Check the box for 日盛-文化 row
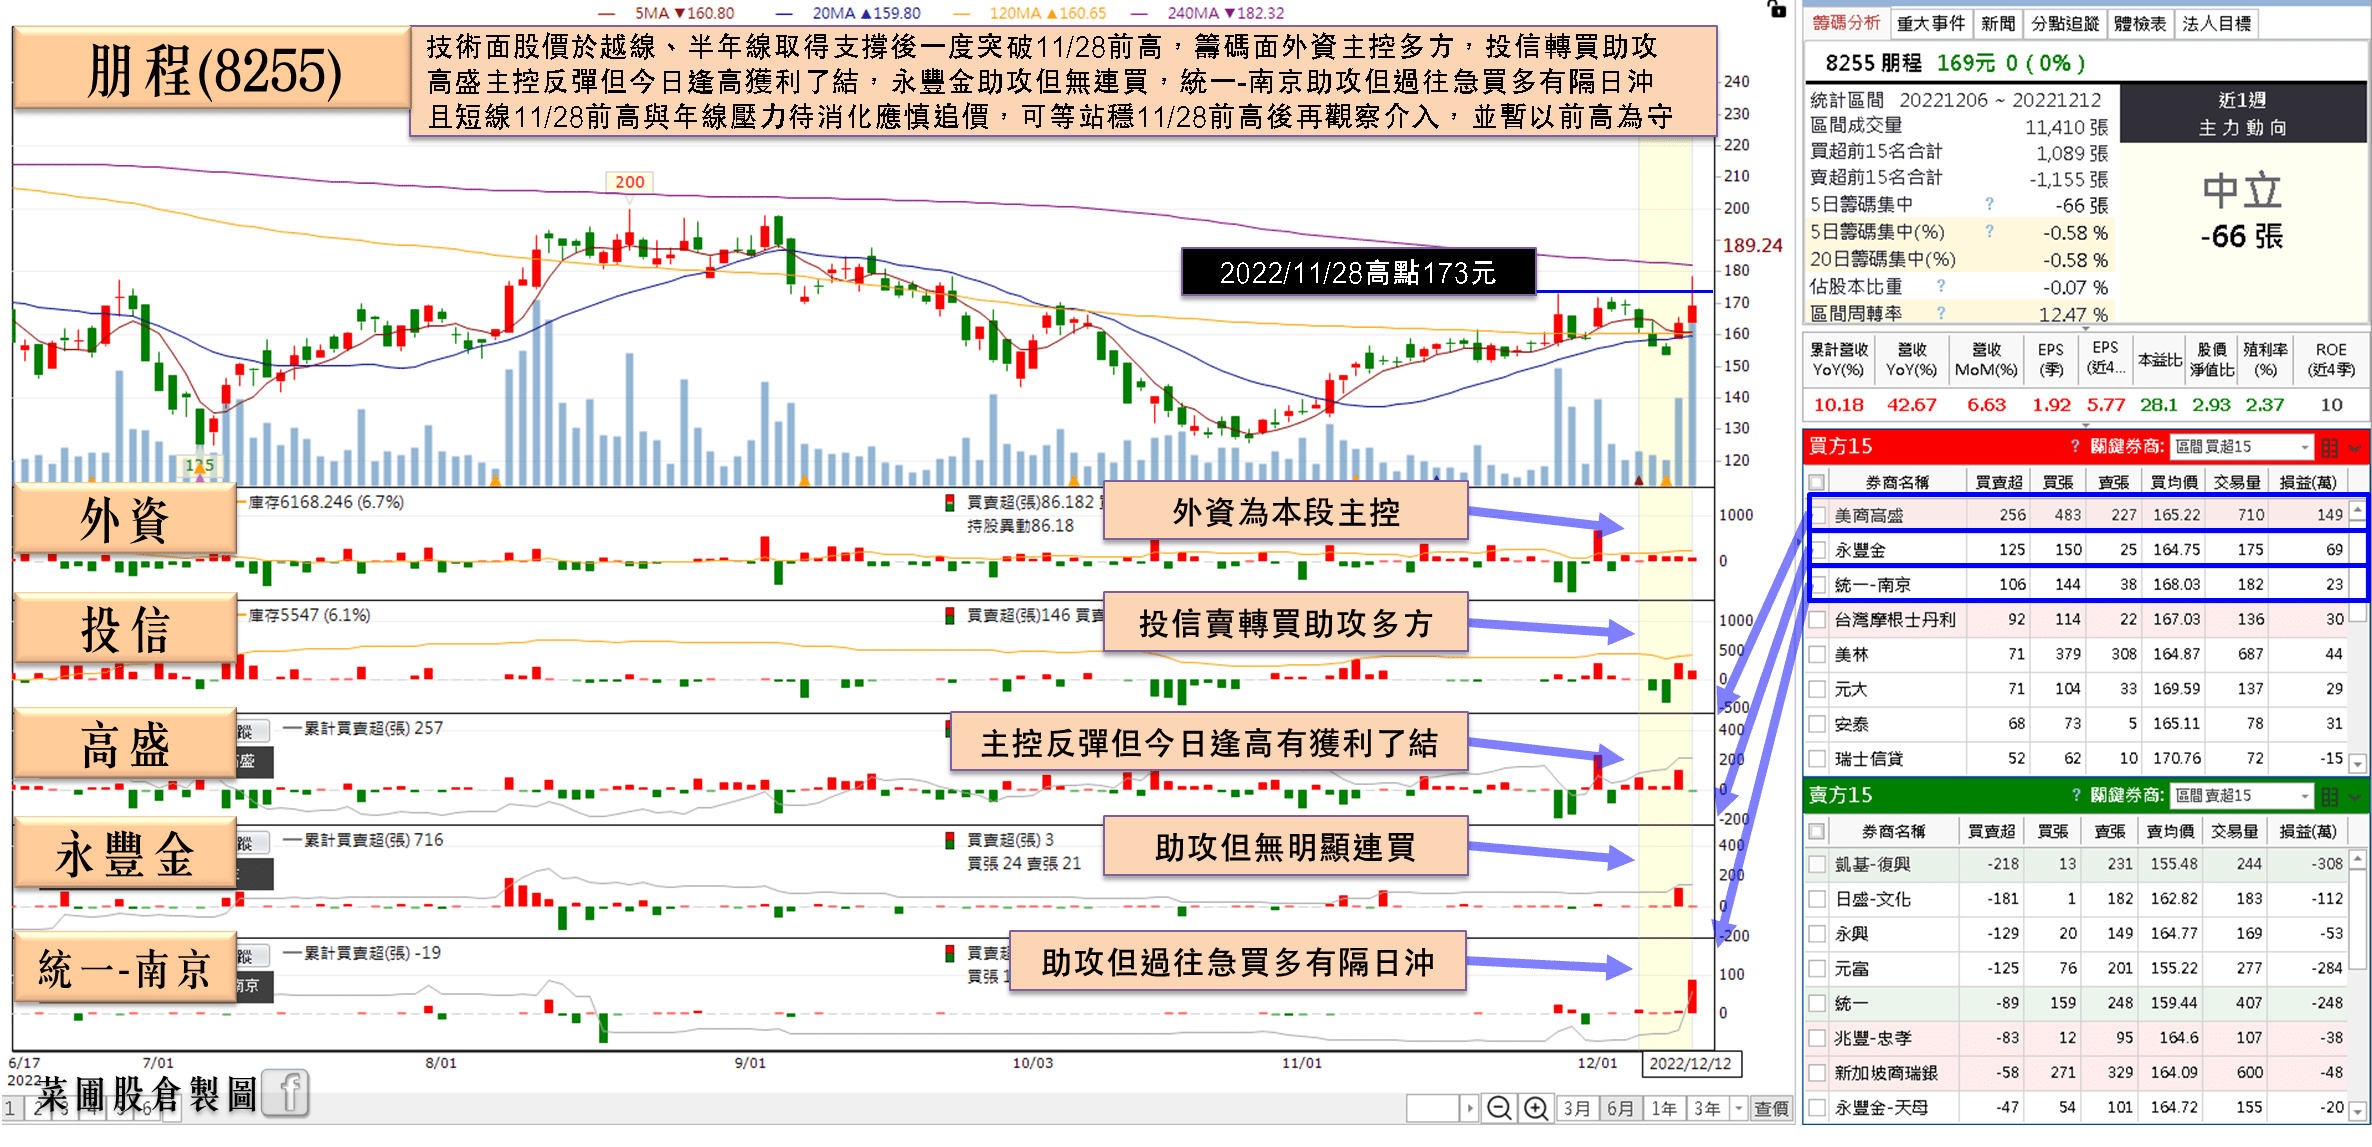Image resolution: width=2372 pixels, height=1147 pixels. 1817,899
